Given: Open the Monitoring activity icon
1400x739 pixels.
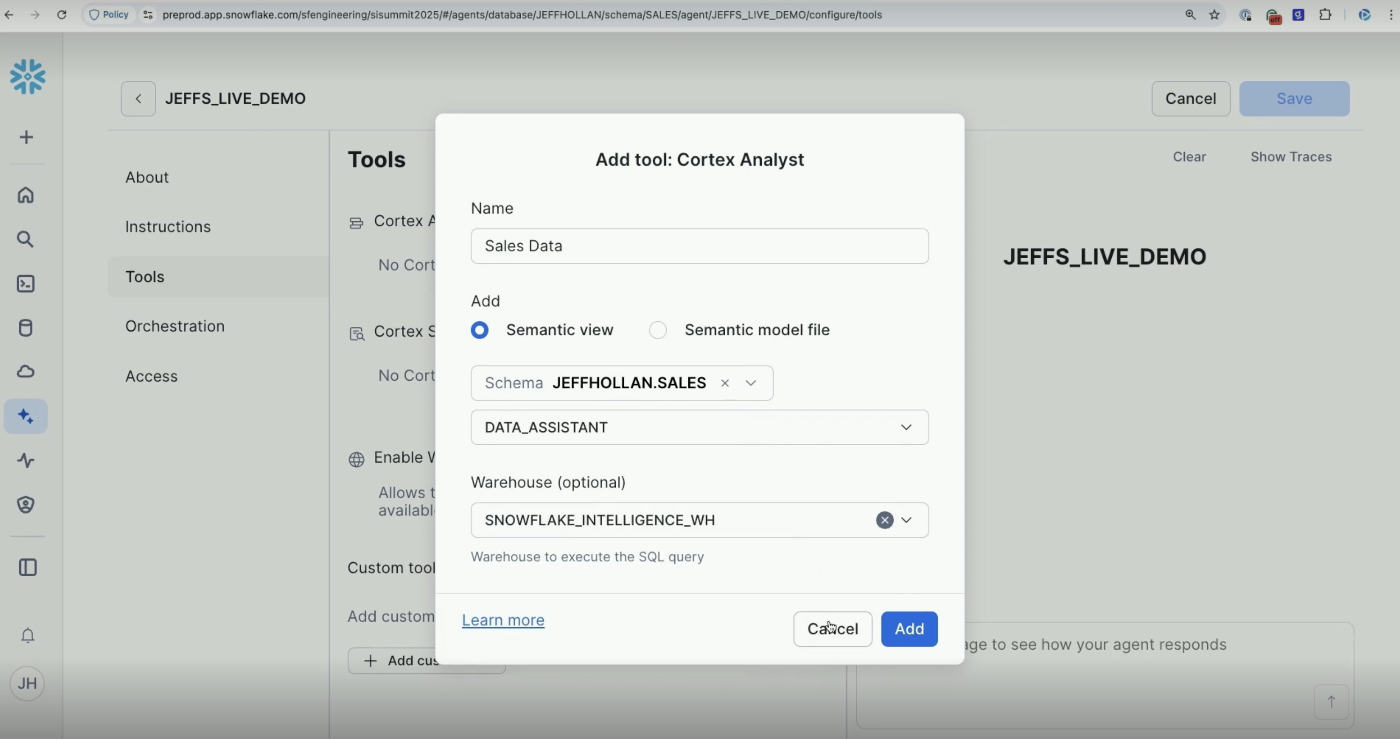Looking at the screenshot, I should [x=26, y=461].
